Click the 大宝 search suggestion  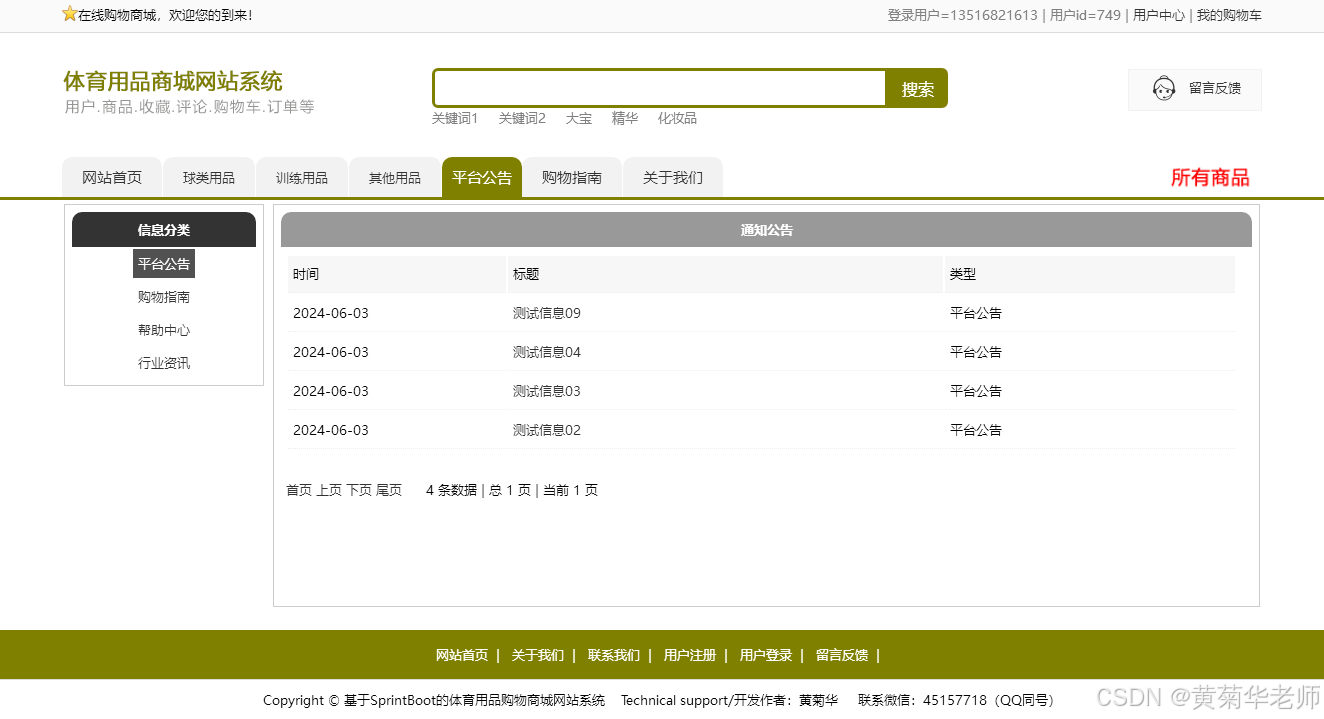coord(579,118)
